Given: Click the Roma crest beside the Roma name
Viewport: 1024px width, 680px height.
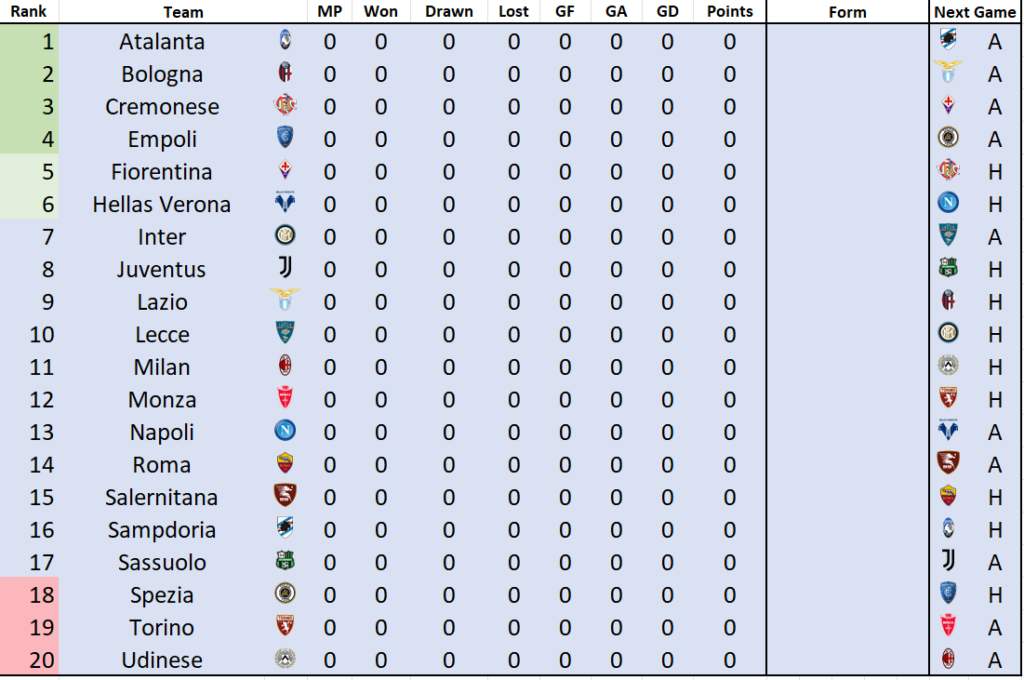Looking at the screenshot, I should click(286, 464).
